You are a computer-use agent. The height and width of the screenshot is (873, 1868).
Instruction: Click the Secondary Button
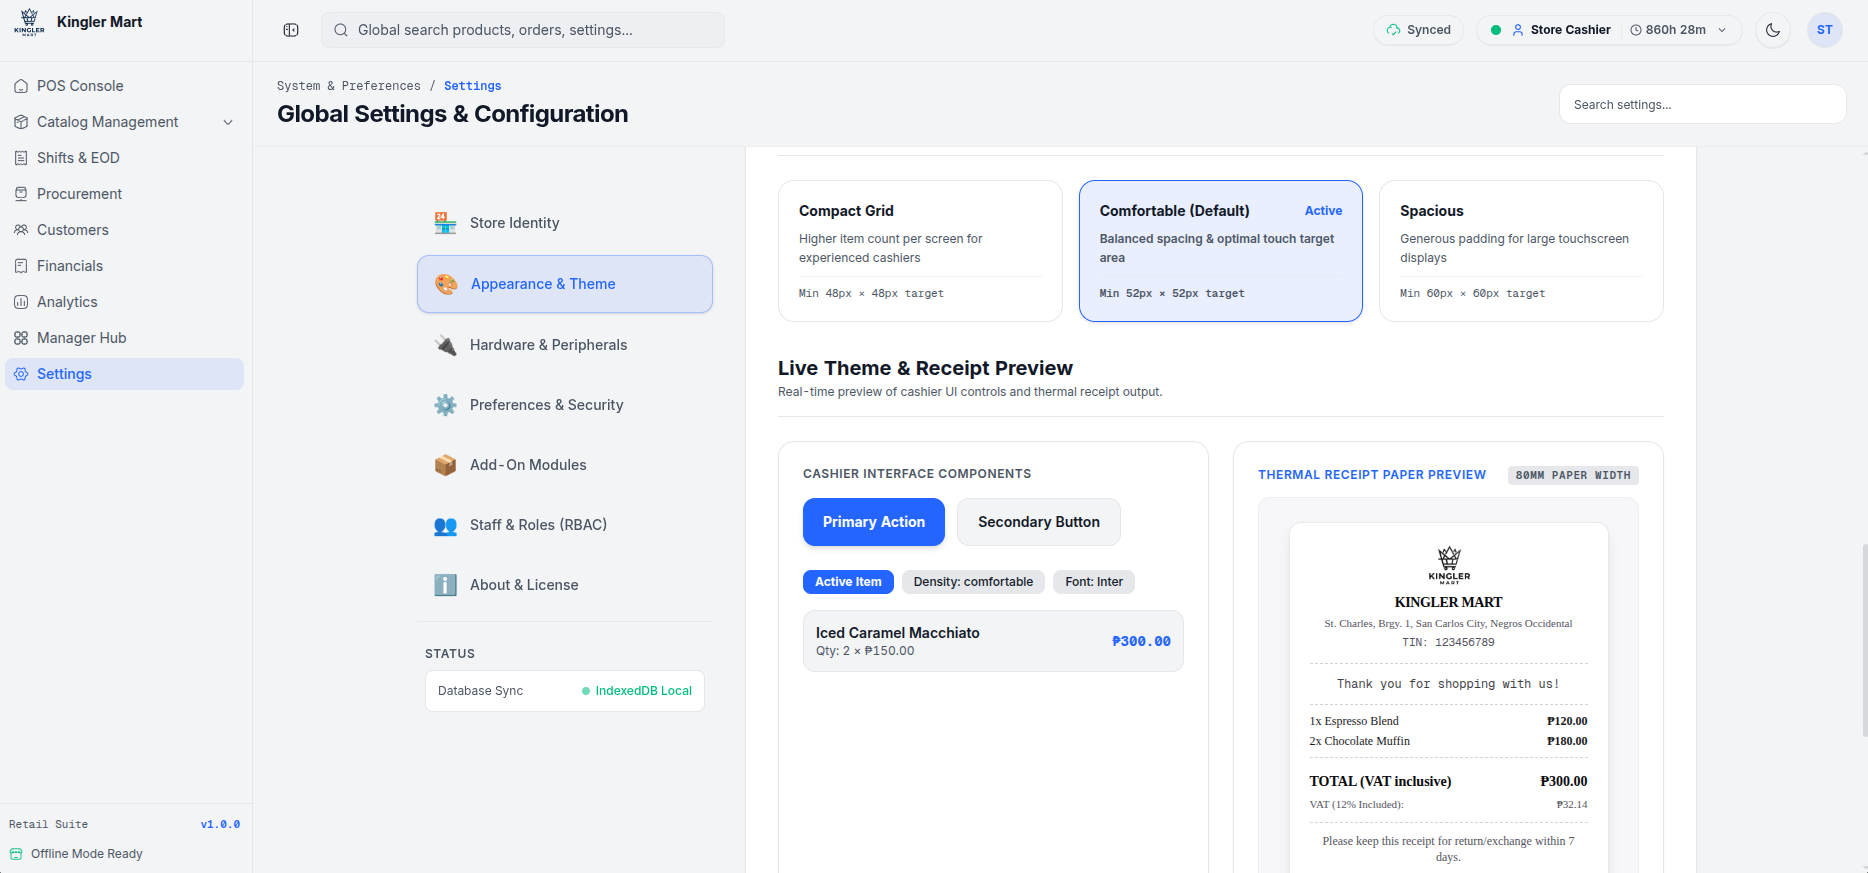click(1039, 522)
